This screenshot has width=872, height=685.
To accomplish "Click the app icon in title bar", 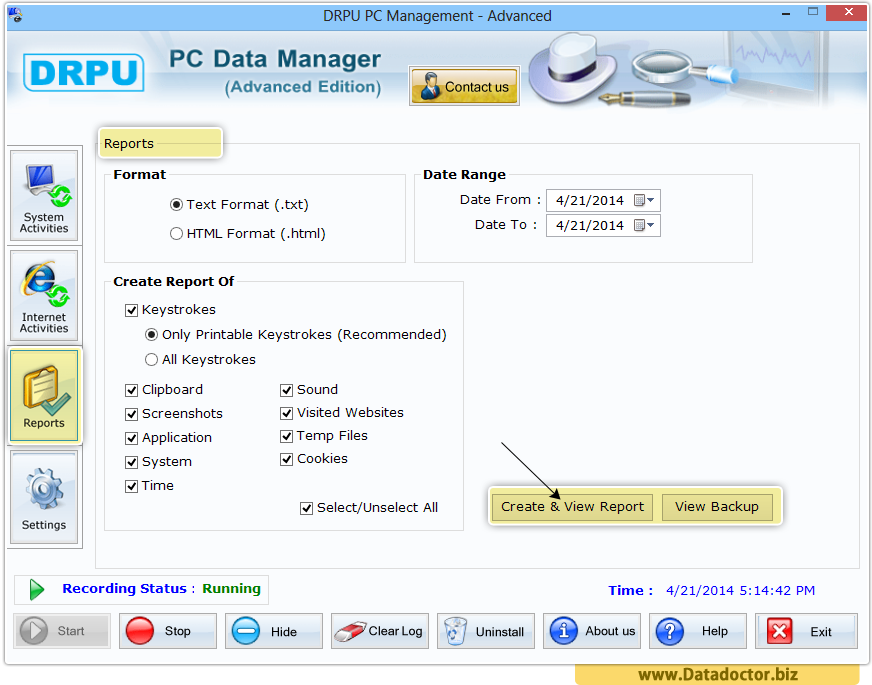I will click(16, 14).
